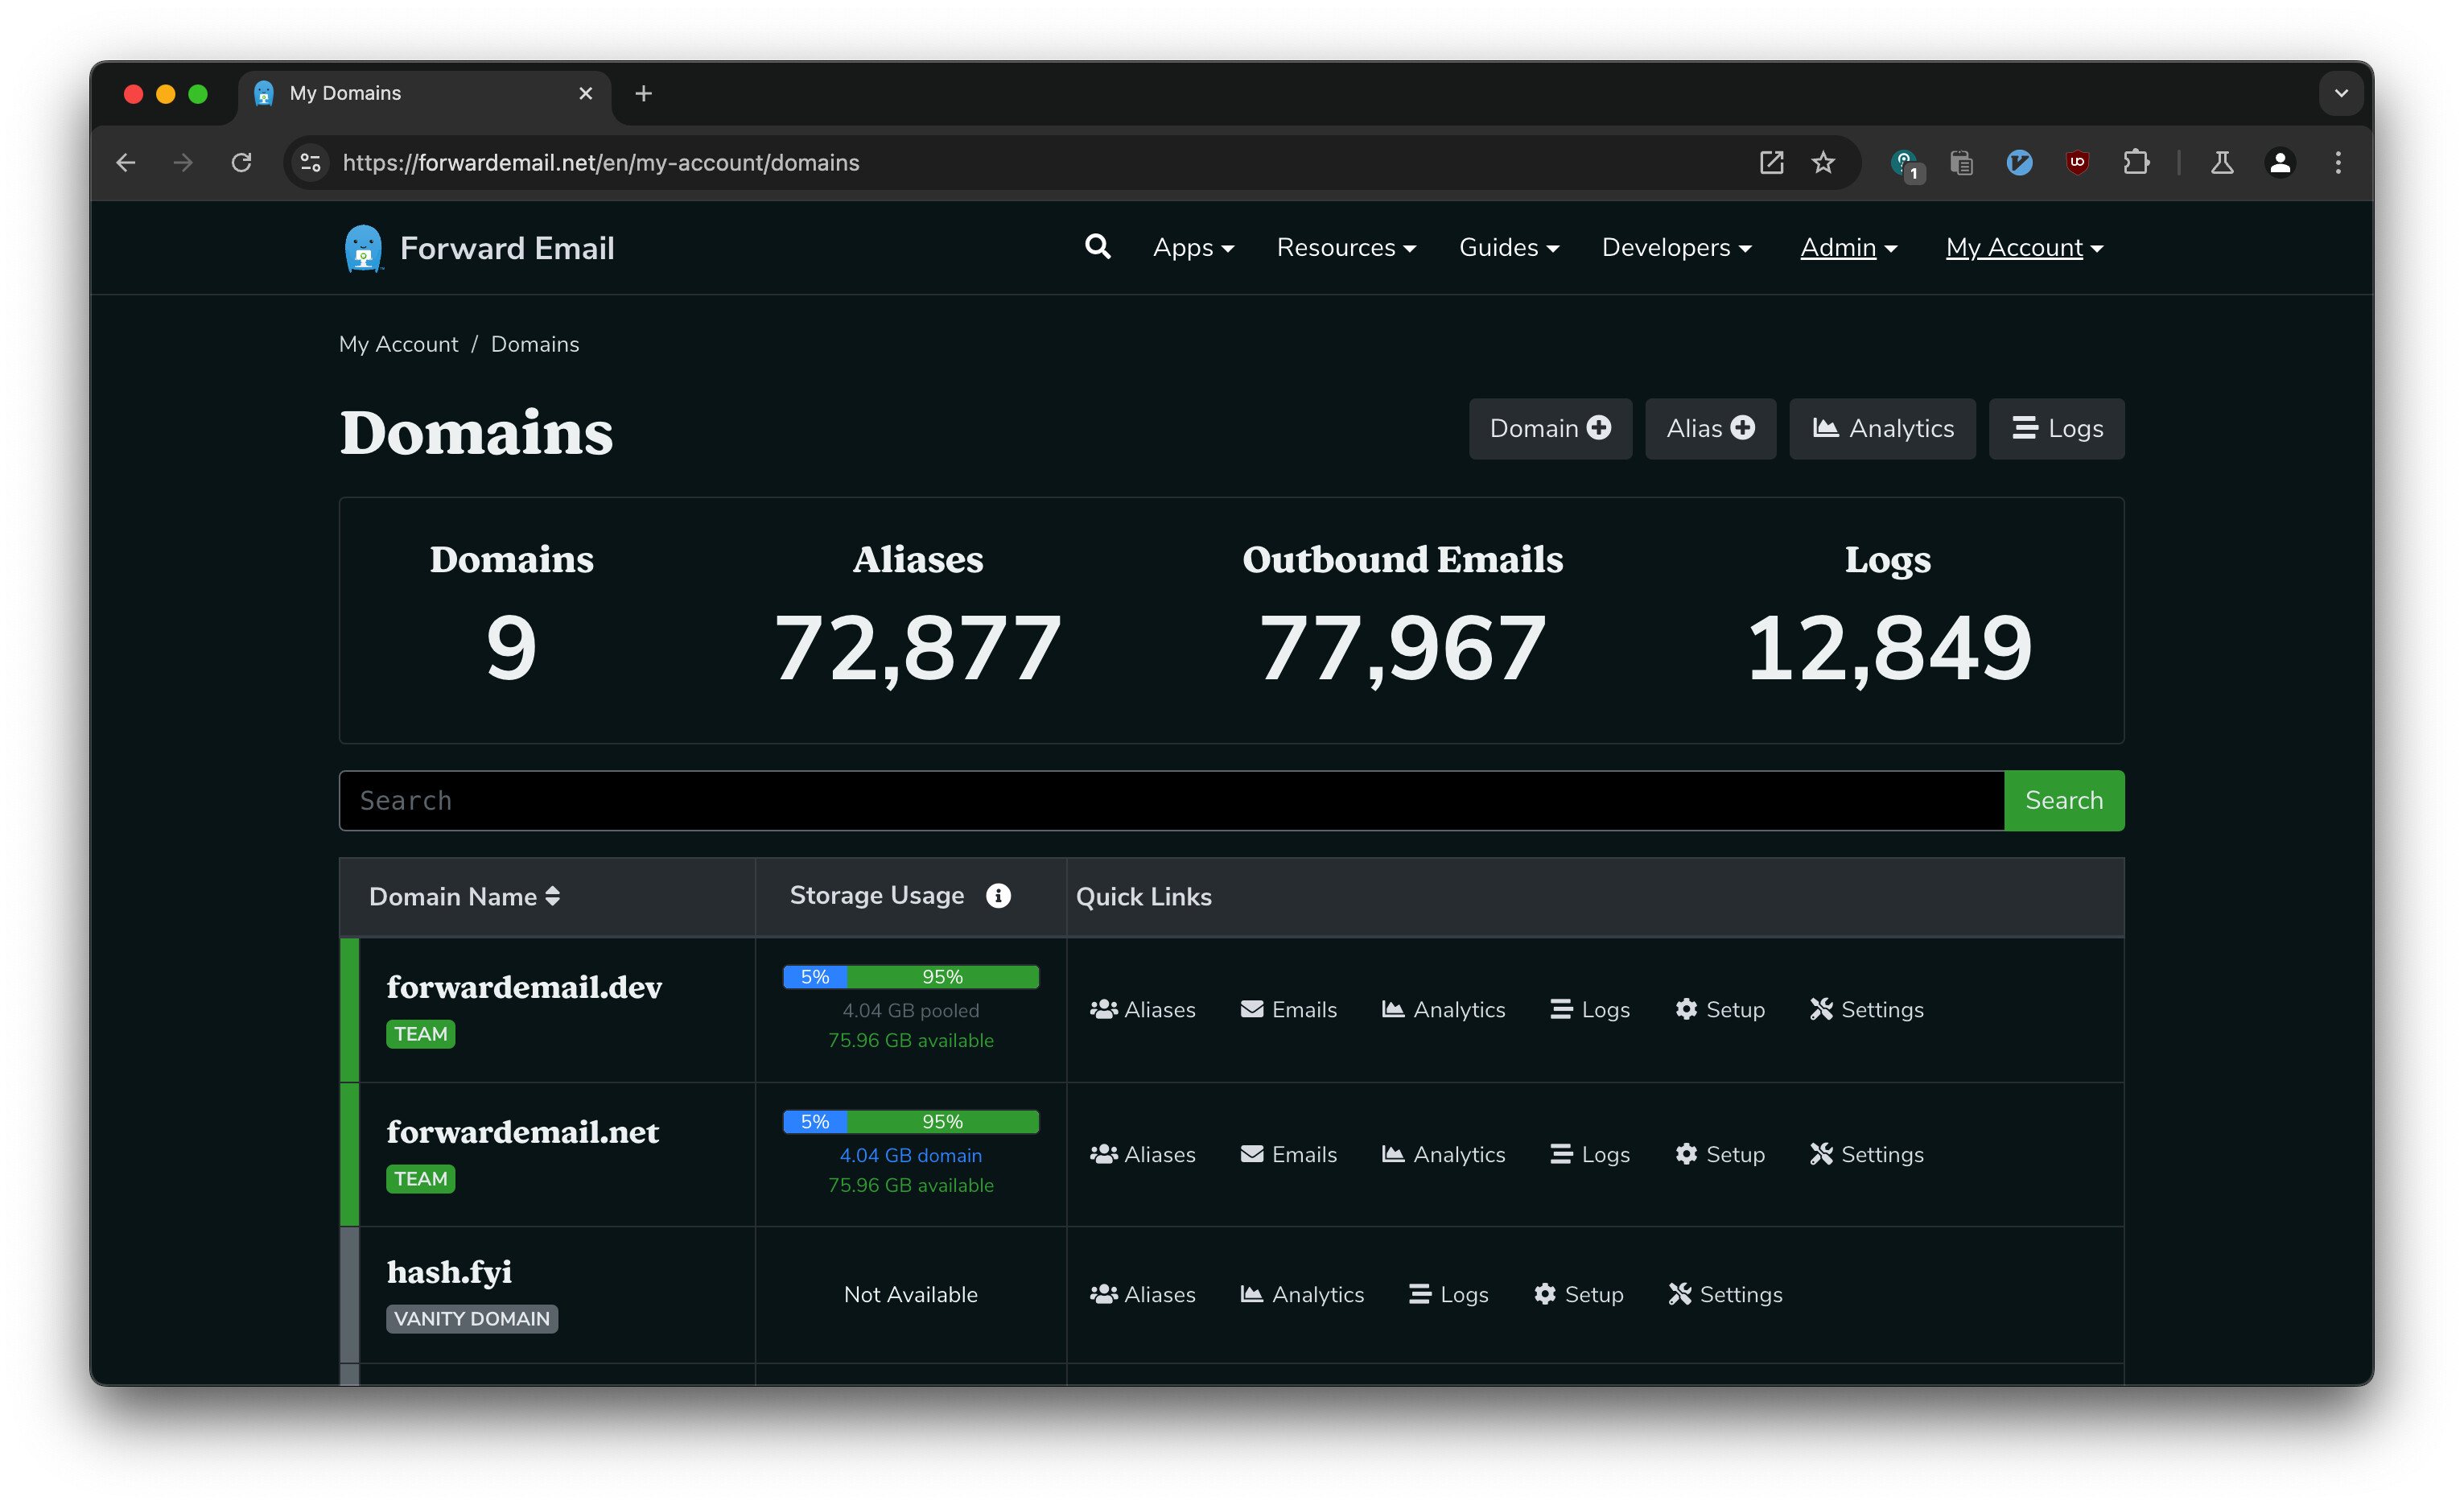This screenshot has width=2464, height=1505.
Task: Open the Extensions puzzle icon
Action: (x=2135, y=162)
